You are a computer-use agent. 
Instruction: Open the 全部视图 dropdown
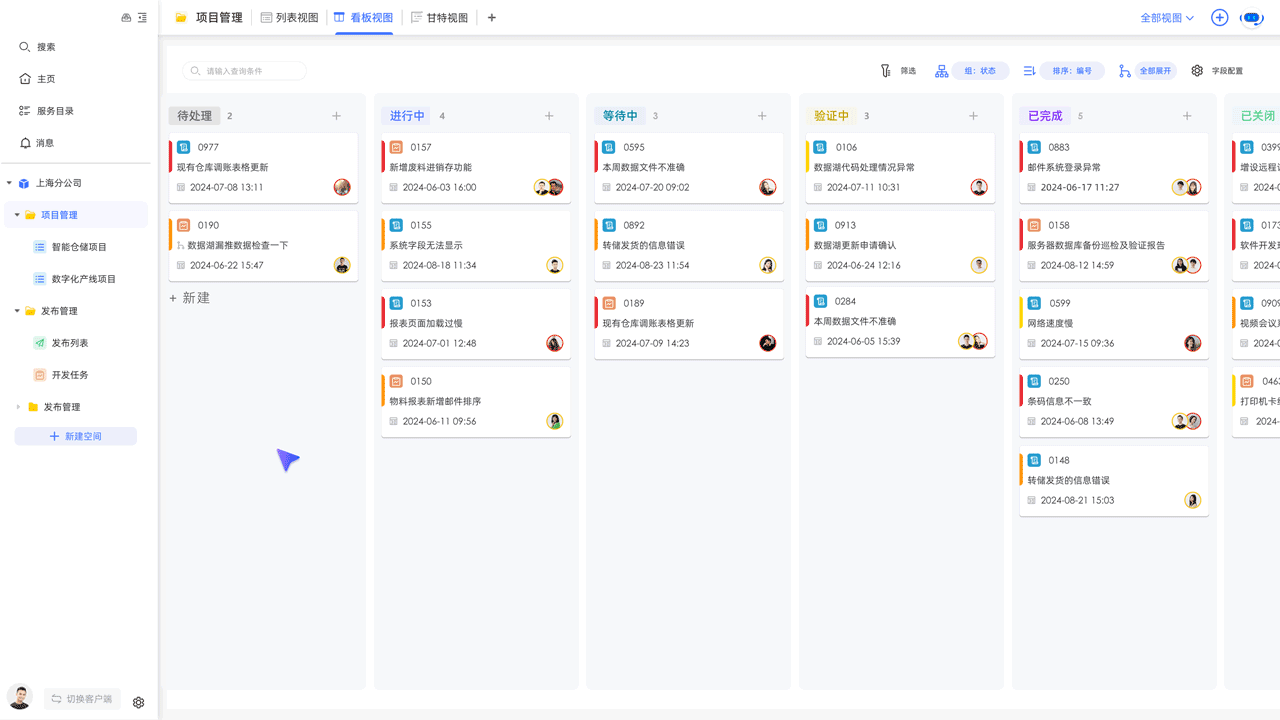pos(1167,18)
